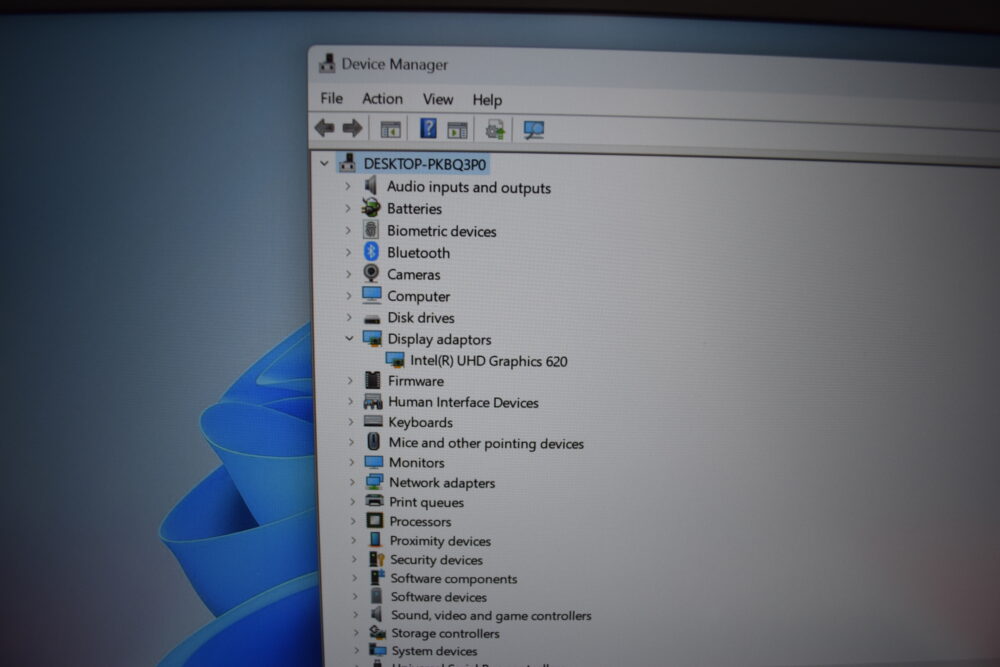Select the Human Interface Devices text

tap(463, 402)
